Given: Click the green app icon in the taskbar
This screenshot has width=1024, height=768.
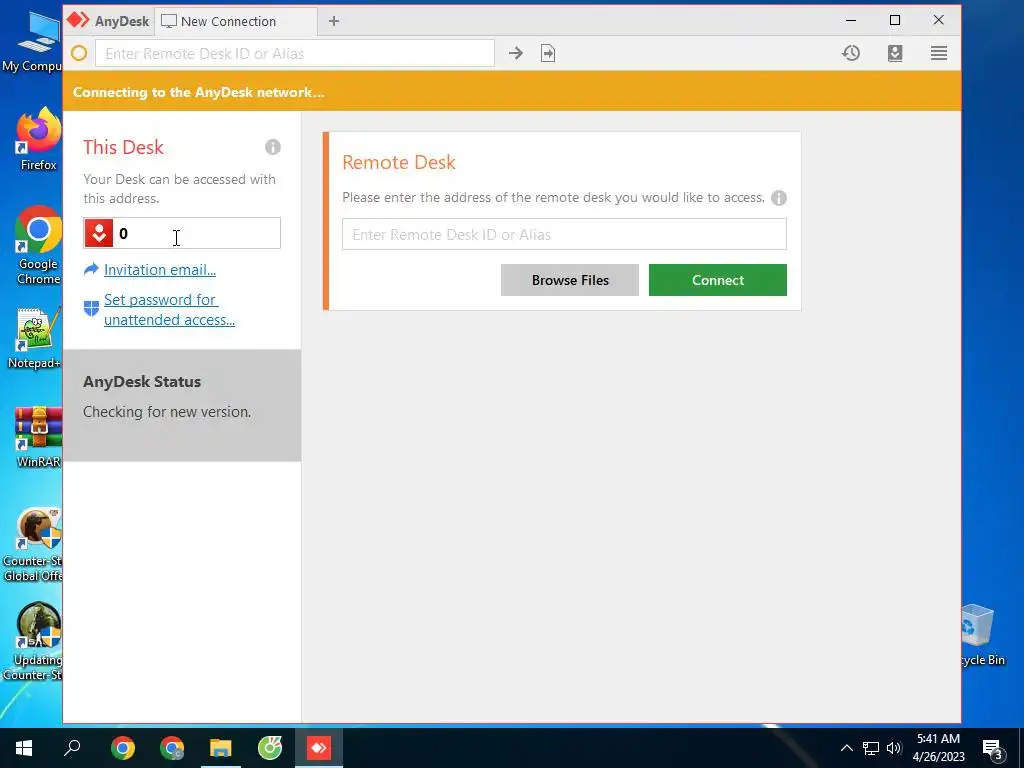Looking at the screenshot, I should point(270,748).
